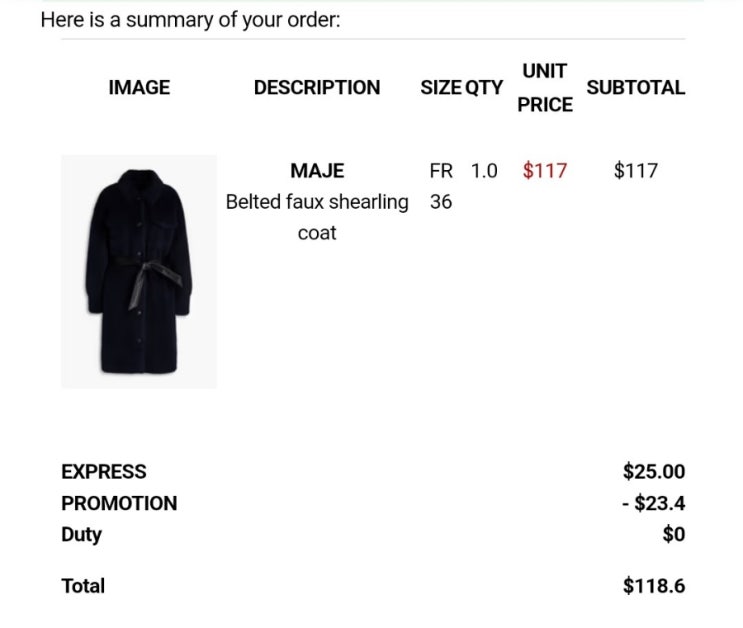743x628 pixels.
Task: Open the Belted faux shearling coat description
Action: [317, 217]
